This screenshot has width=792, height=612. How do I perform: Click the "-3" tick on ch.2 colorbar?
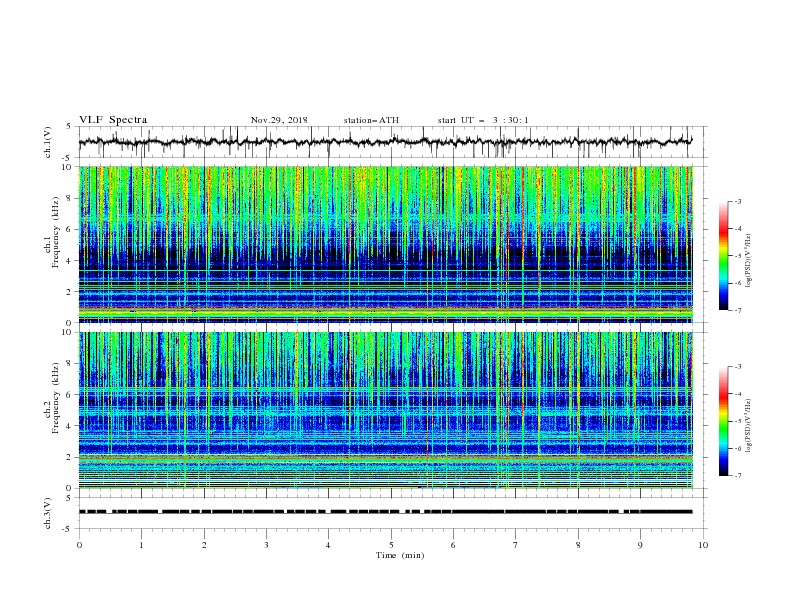(x=737, y=367)
